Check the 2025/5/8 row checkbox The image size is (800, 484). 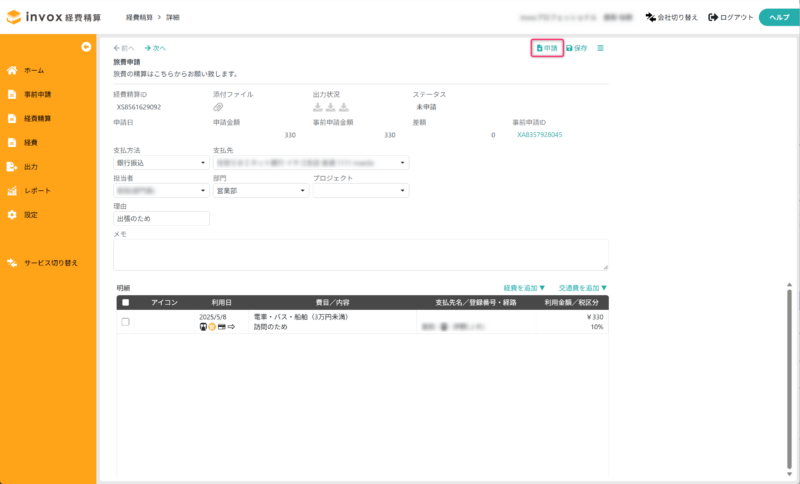(126, 322)
